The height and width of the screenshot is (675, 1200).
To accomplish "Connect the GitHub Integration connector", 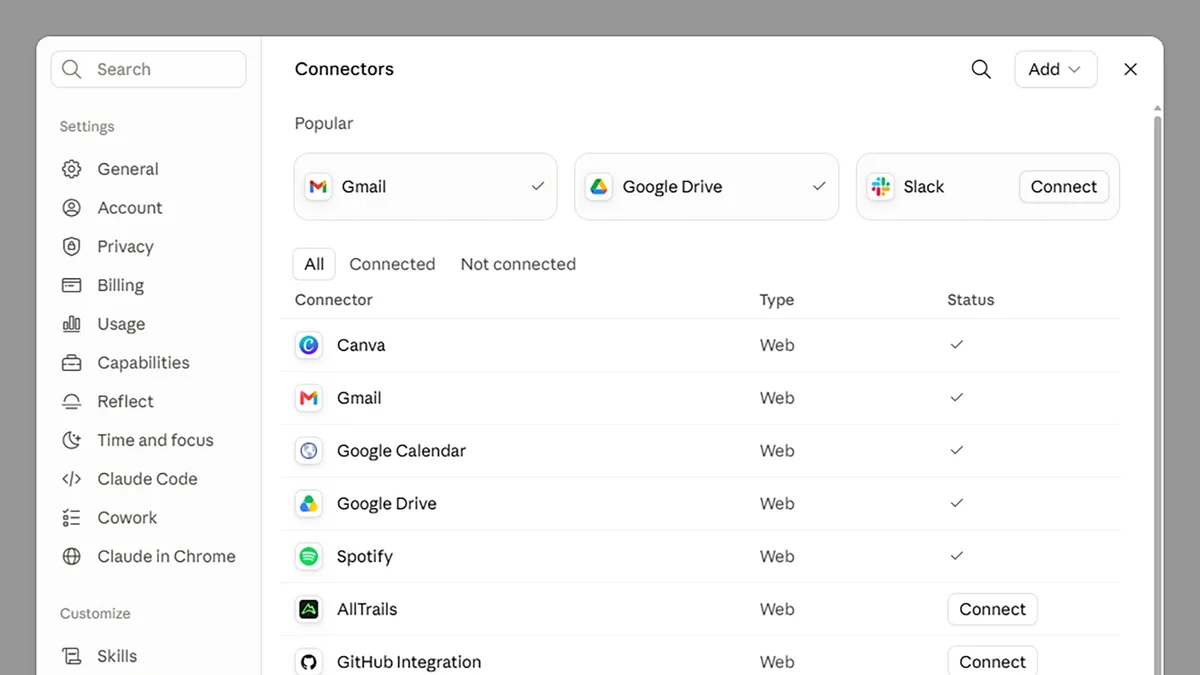I will [x=992, y=661].
